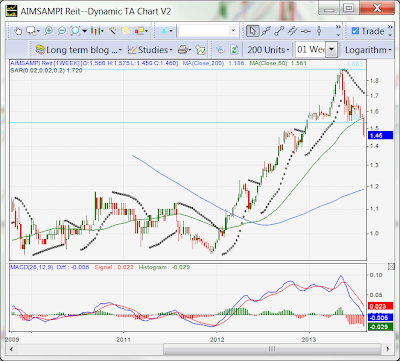The image size is (400, 361).
Task: Select the arrow pointer cursor tool
Action: pos(253,31)
